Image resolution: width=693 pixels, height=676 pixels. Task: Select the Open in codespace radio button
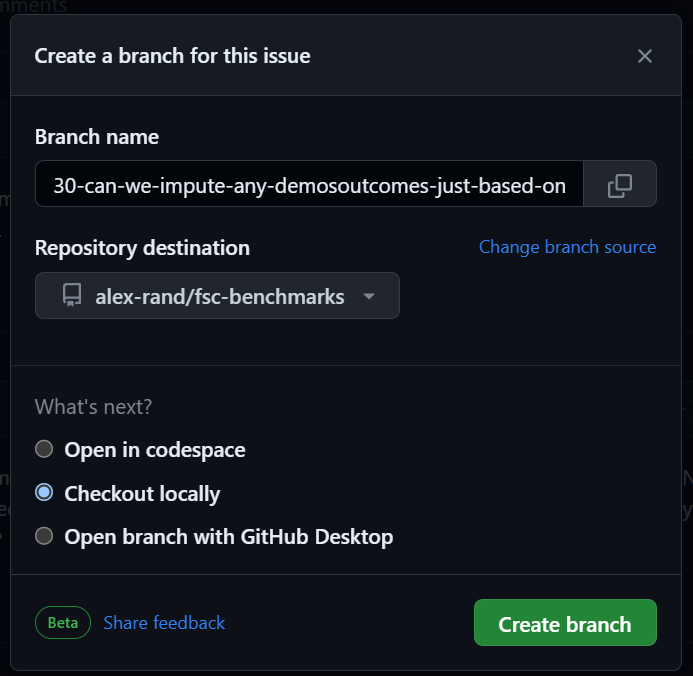coord(44,449)
